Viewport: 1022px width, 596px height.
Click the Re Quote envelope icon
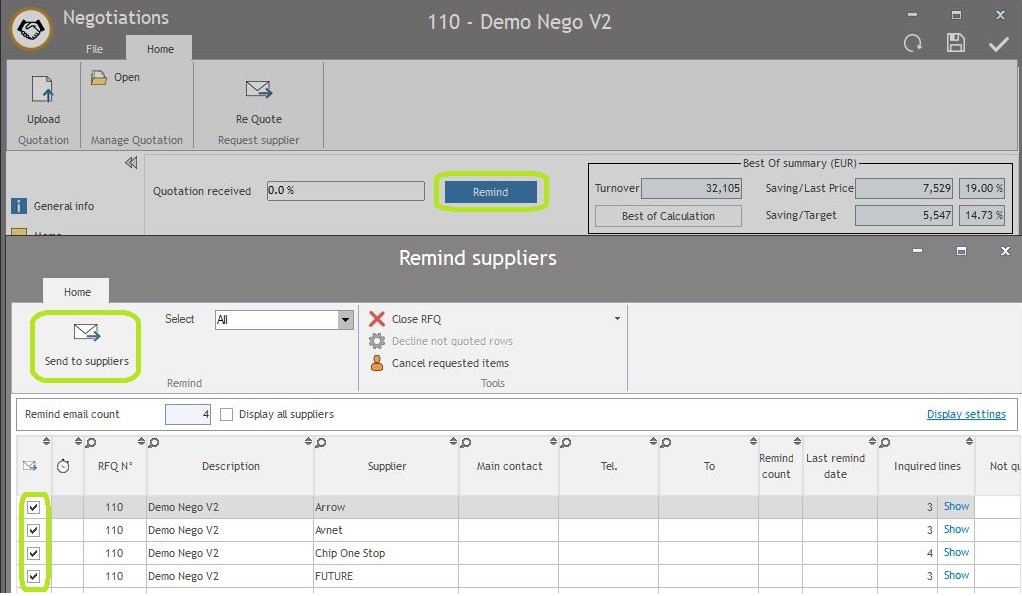point(259,90)
